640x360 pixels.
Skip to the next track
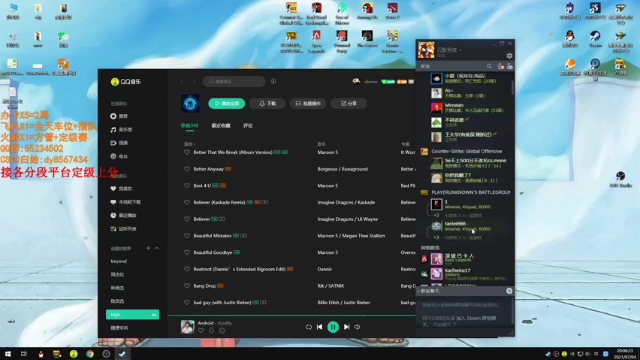(347, 327)
